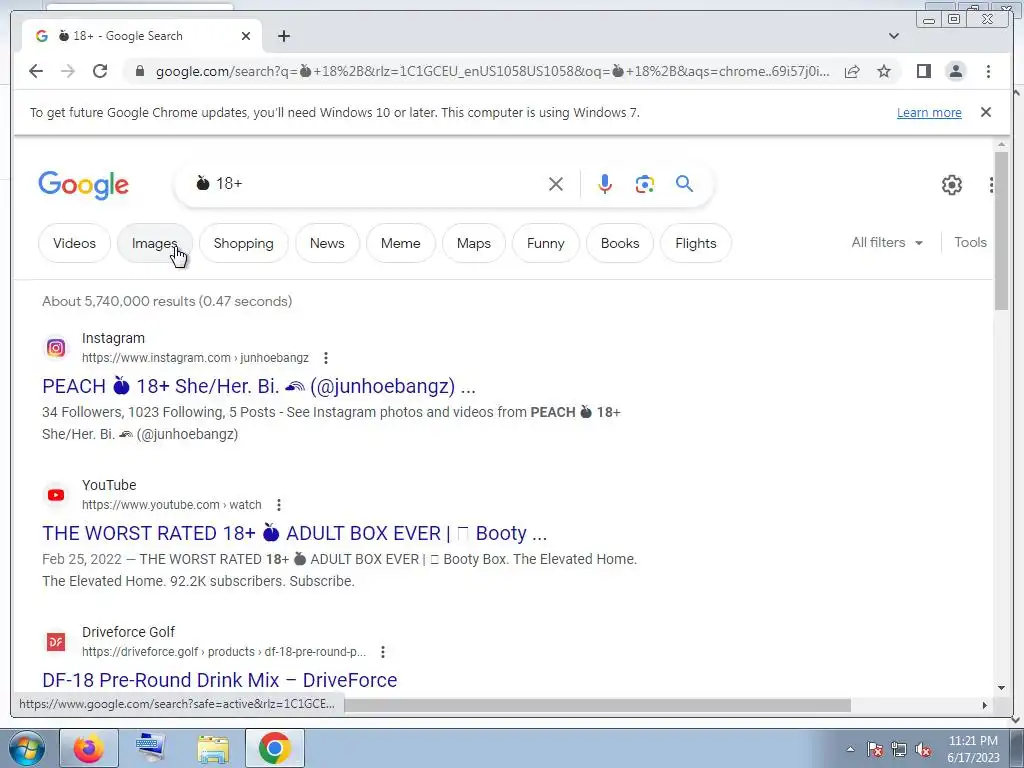Expand the tab search chevron
Image resolution: width=1024 pixels, height=768 pixels.
tap(894, 36)
